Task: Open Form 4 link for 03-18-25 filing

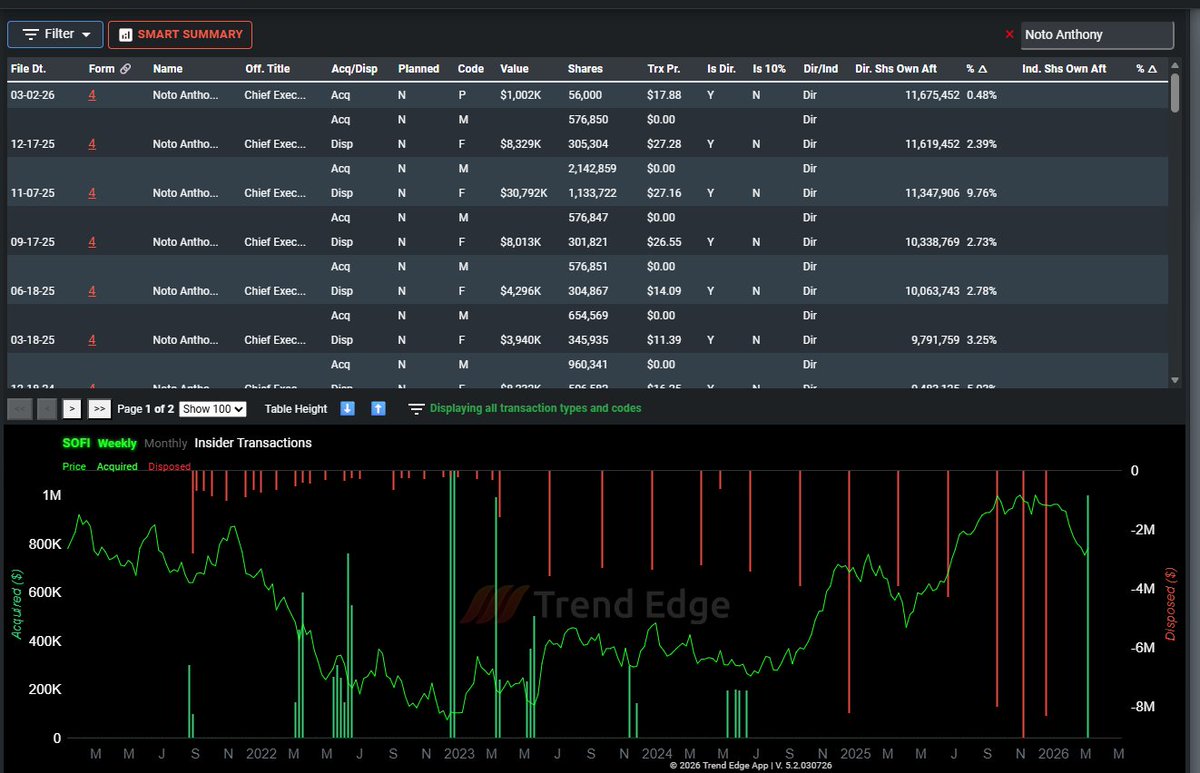Action: pos(92,340)
